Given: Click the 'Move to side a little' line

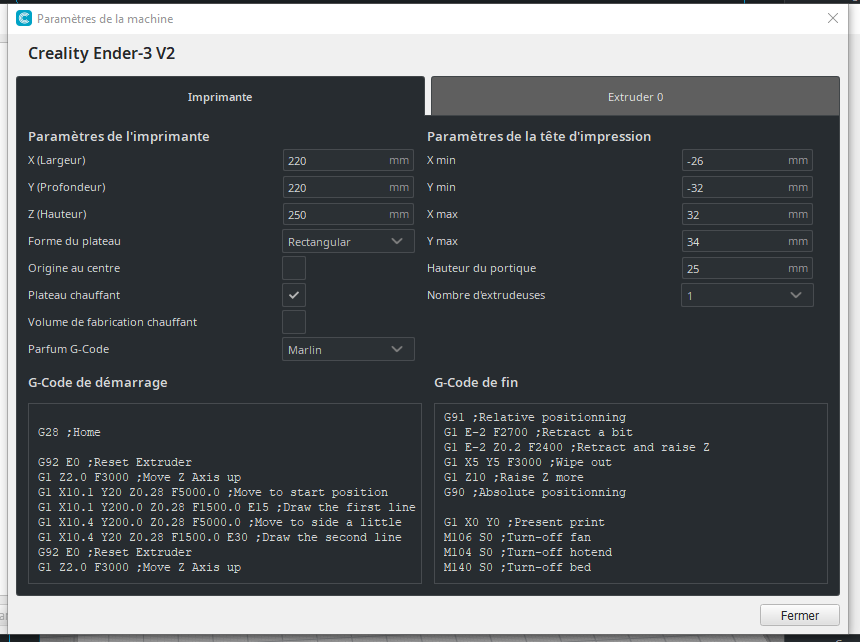Looking at the screenshot, I should pos(219,522).
